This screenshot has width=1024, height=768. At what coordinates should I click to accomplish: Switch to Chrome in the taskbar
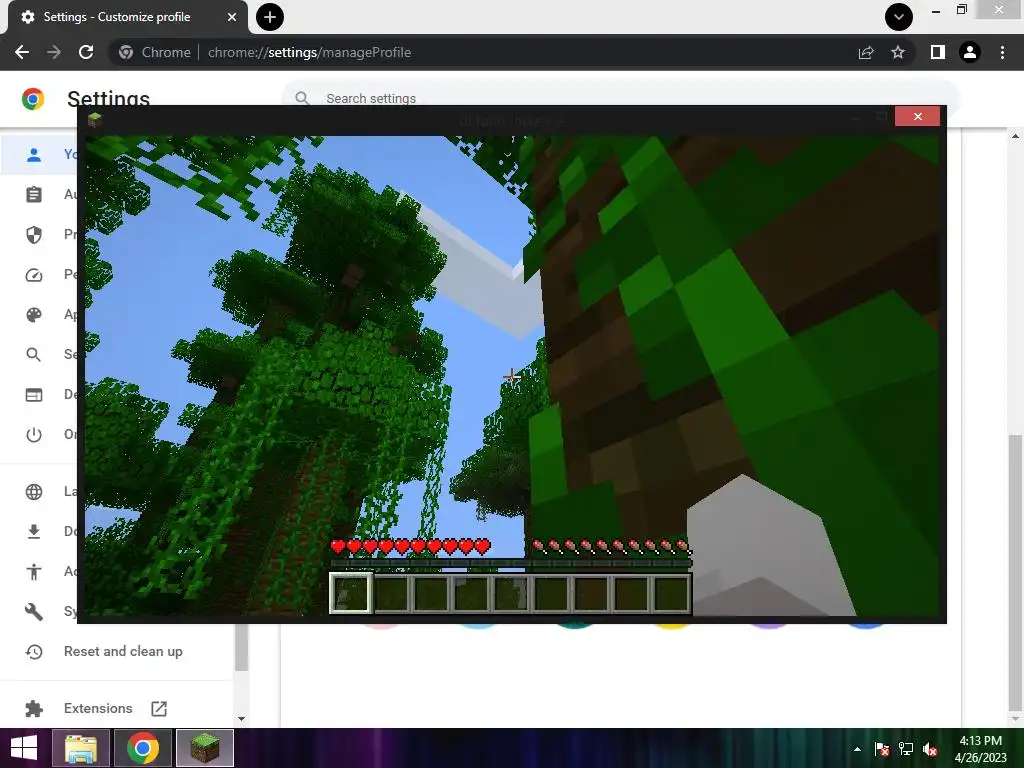click(x=142, y=748)
